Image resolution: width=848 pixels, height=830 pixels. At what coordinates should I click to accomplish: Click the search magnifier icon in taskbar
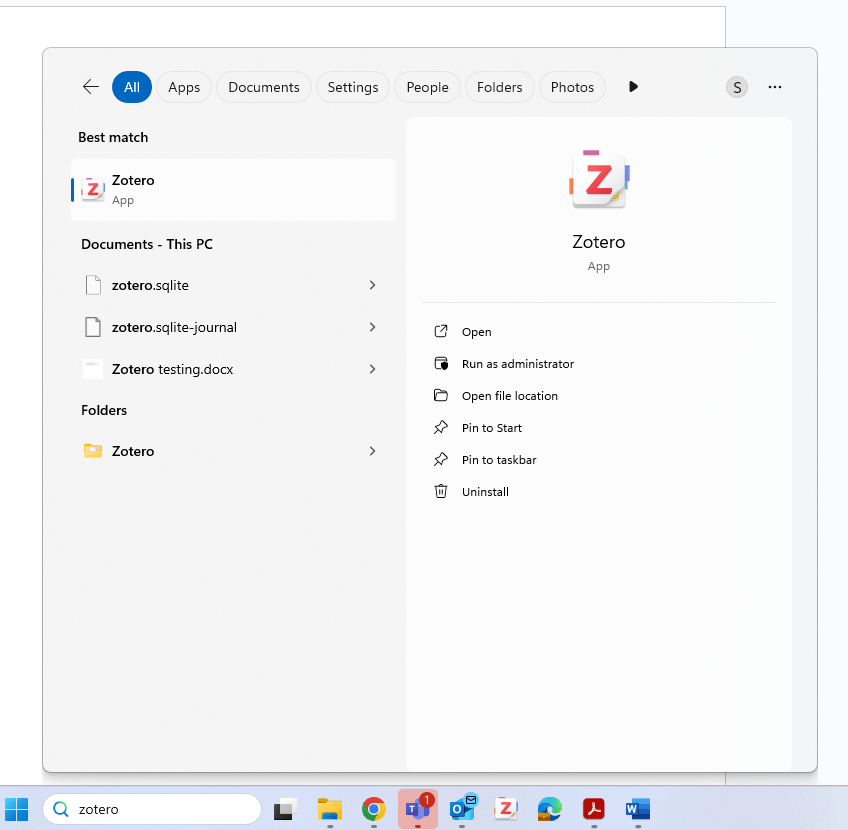(61, 809)
